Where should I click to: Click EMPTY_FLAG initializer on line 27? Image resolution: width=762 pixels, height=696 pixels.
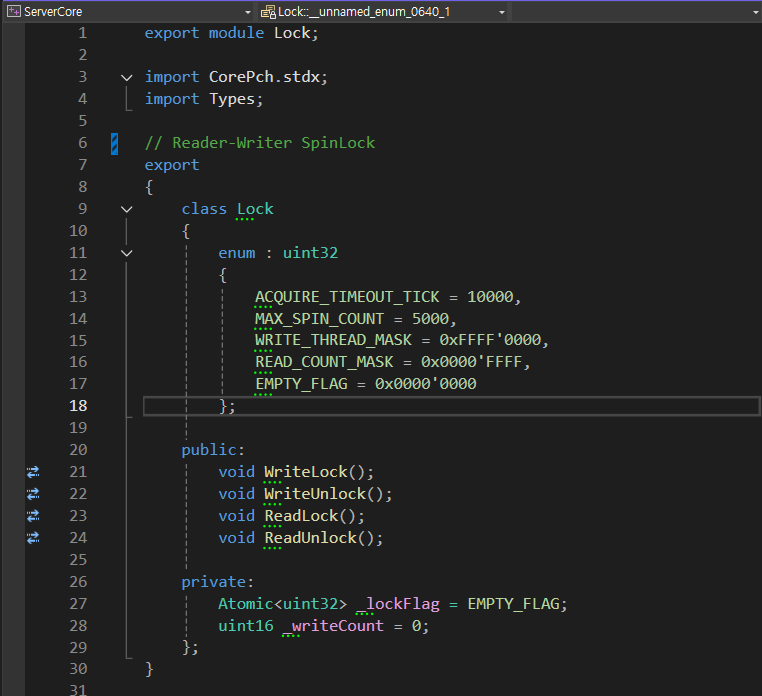514,604
